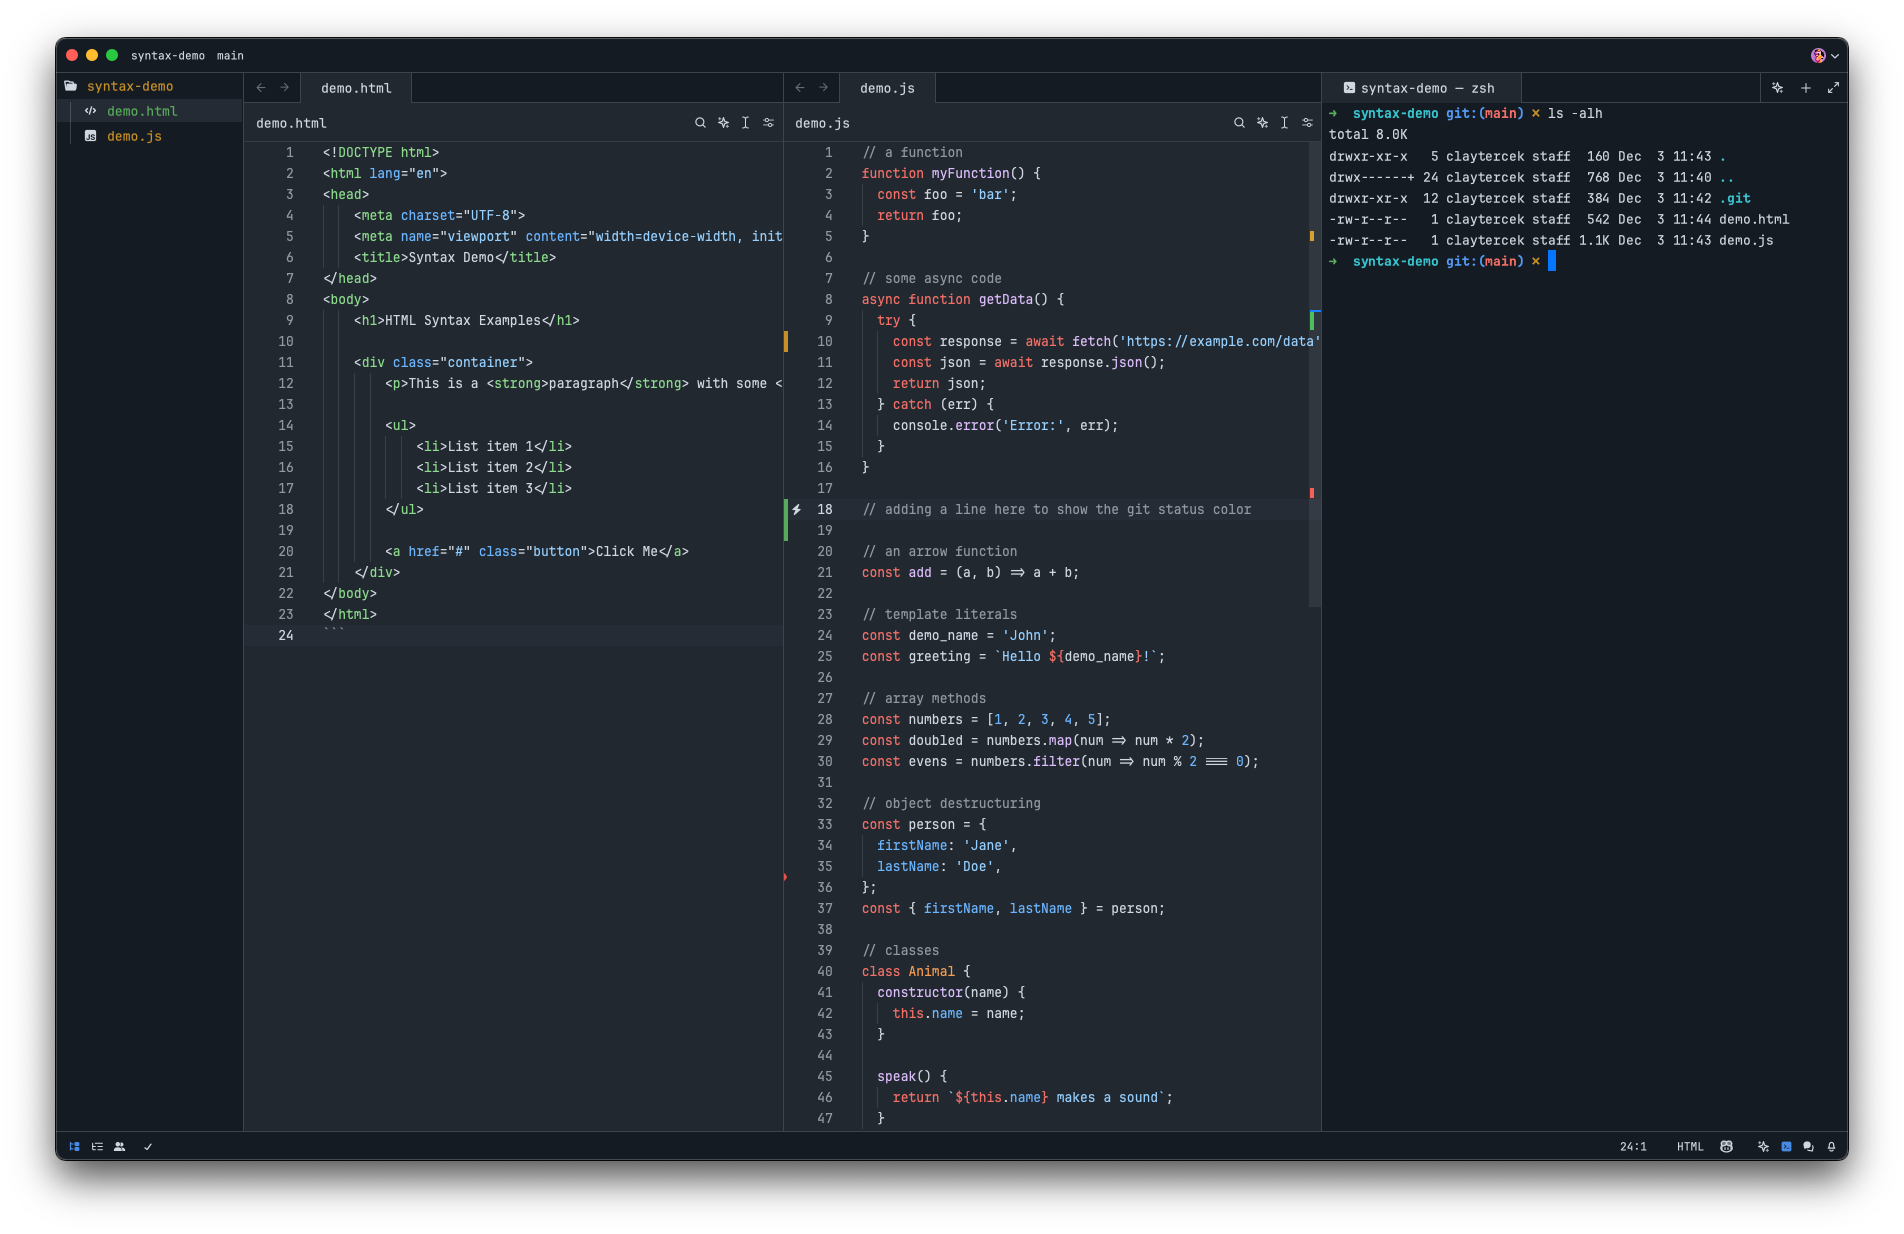Image resolution: width=1904 pixels, height=1234 pixels.
Task: Select the syntax-demo — zsh terminal tab
Action: point(1421,88)
